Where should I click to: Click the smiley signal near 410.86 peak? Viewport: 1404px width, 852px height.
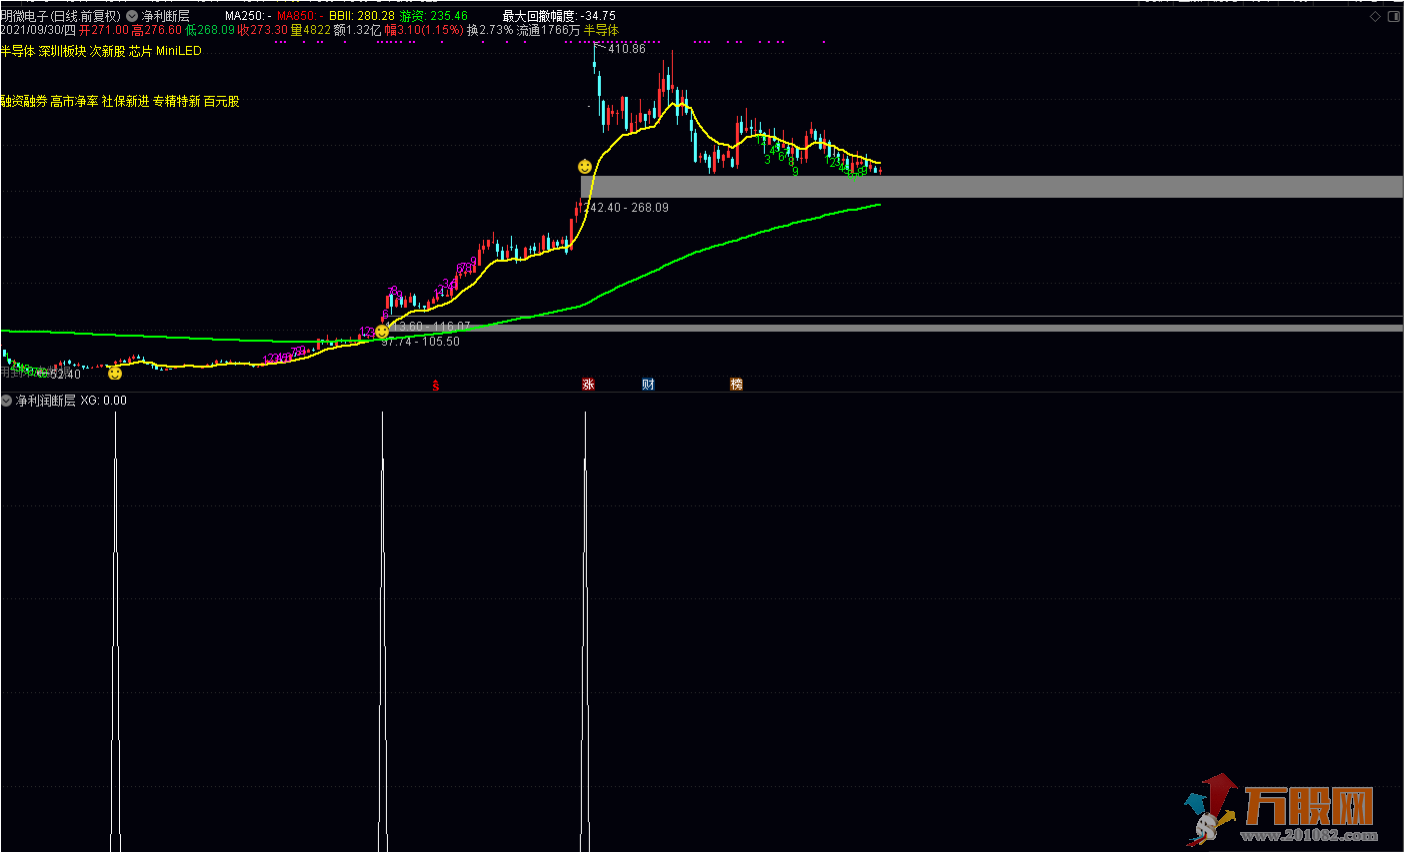point(585,166)
